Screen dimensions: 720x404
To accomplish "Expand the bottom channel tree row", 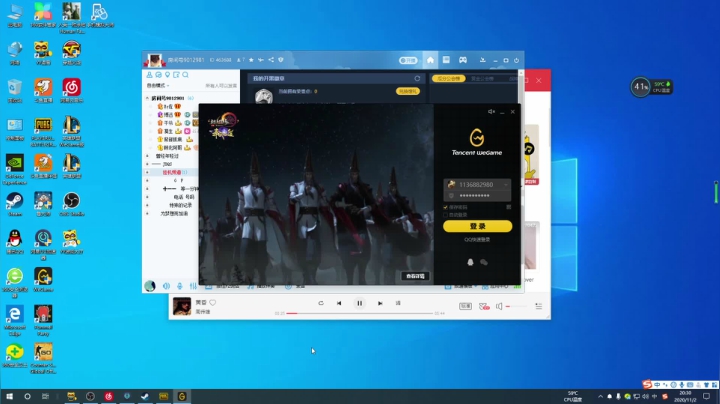I will click(x=147, y=213).
